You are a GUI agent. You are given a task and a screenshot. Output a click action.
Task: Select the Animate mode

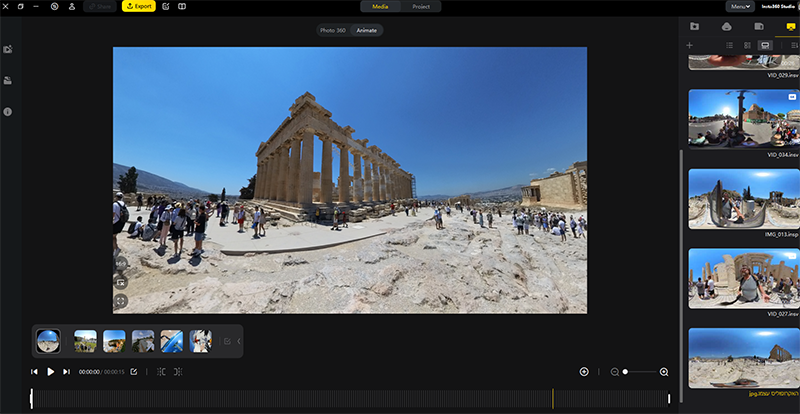point(366,31)
